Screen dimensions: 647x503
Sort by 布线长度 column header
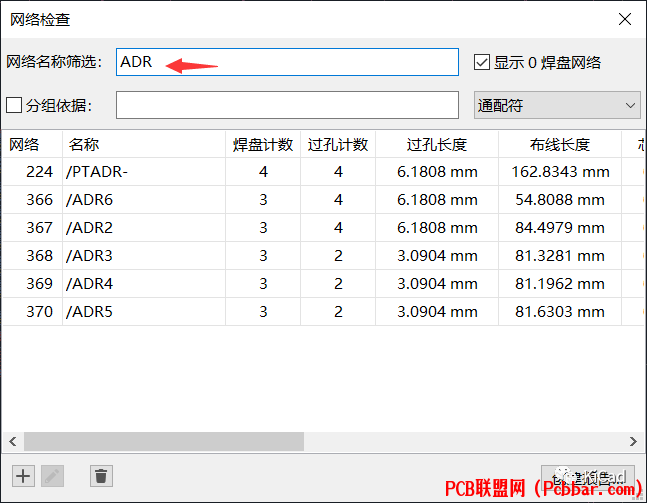560,144
